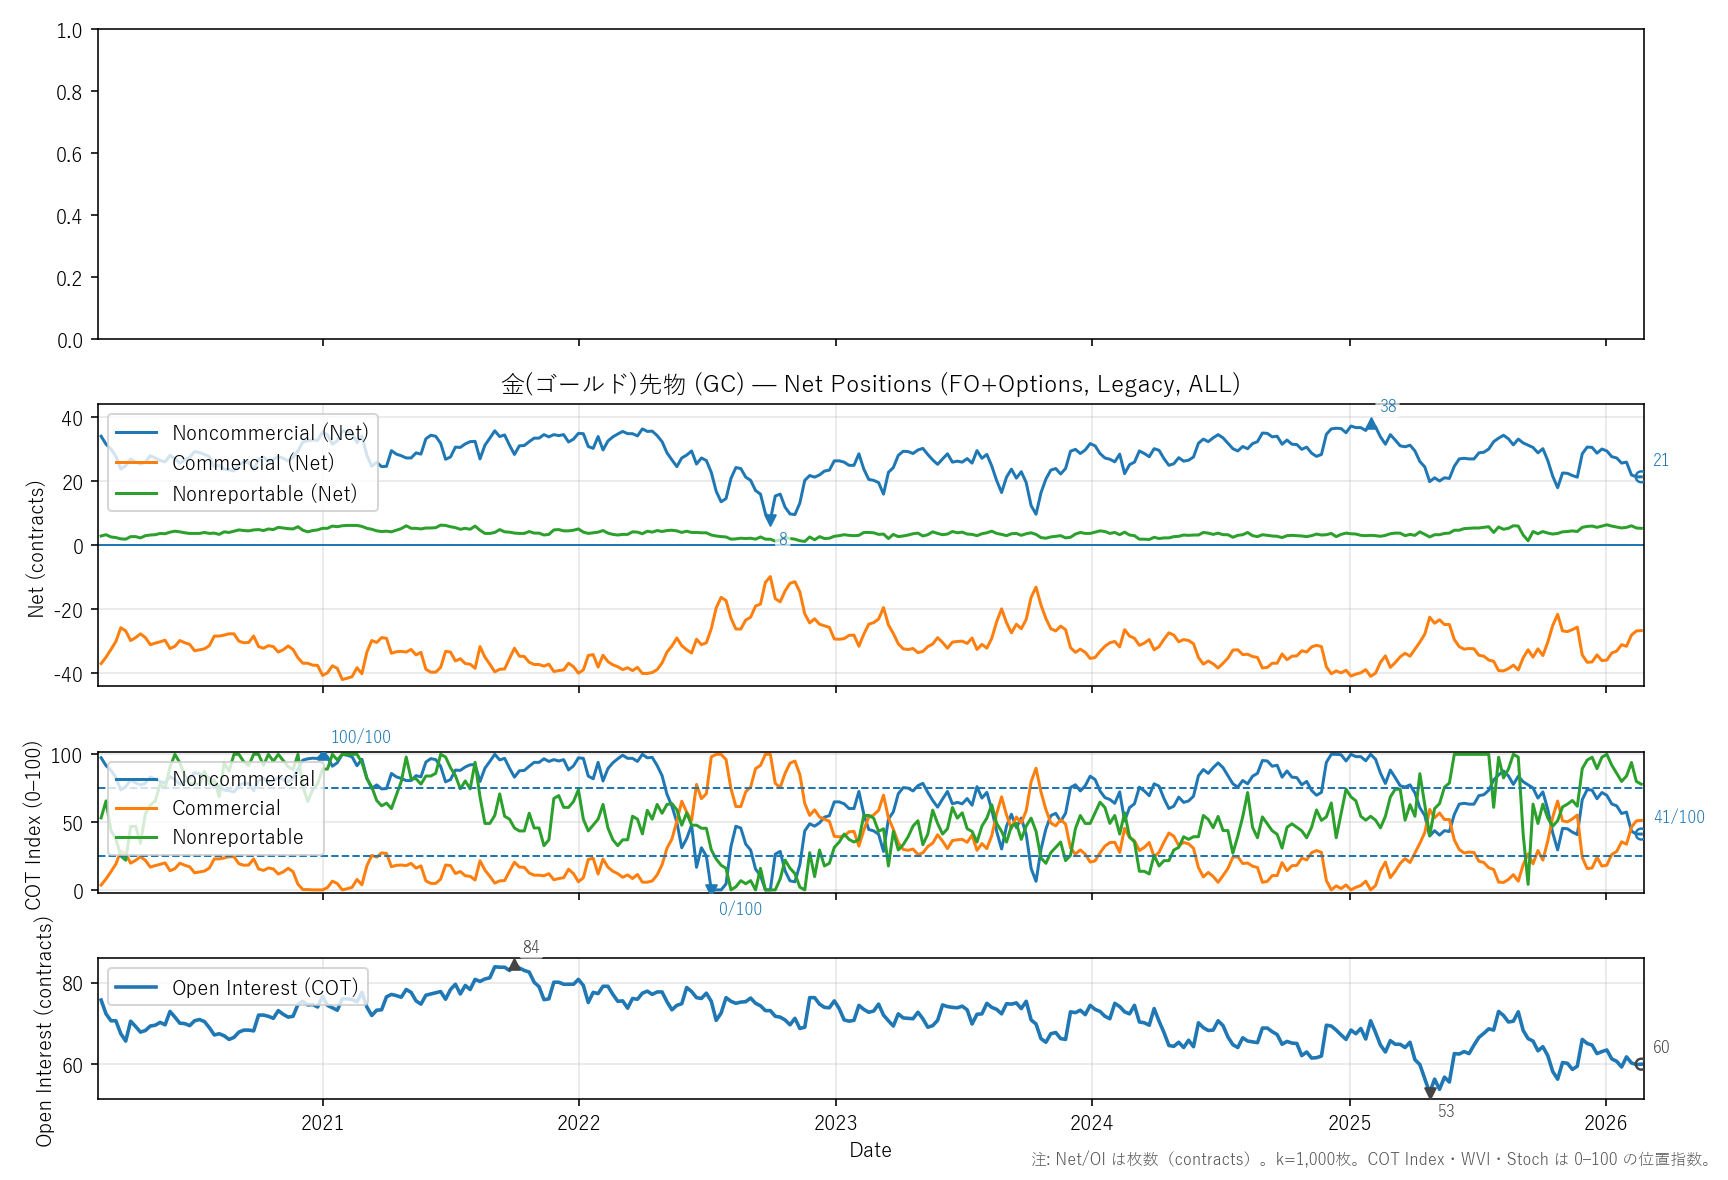The width and height of the screenshot is (1728, 1180).
Task: Click the footnote text about contracts units
Action: pyautogui.click(x=1372, y=1160)
